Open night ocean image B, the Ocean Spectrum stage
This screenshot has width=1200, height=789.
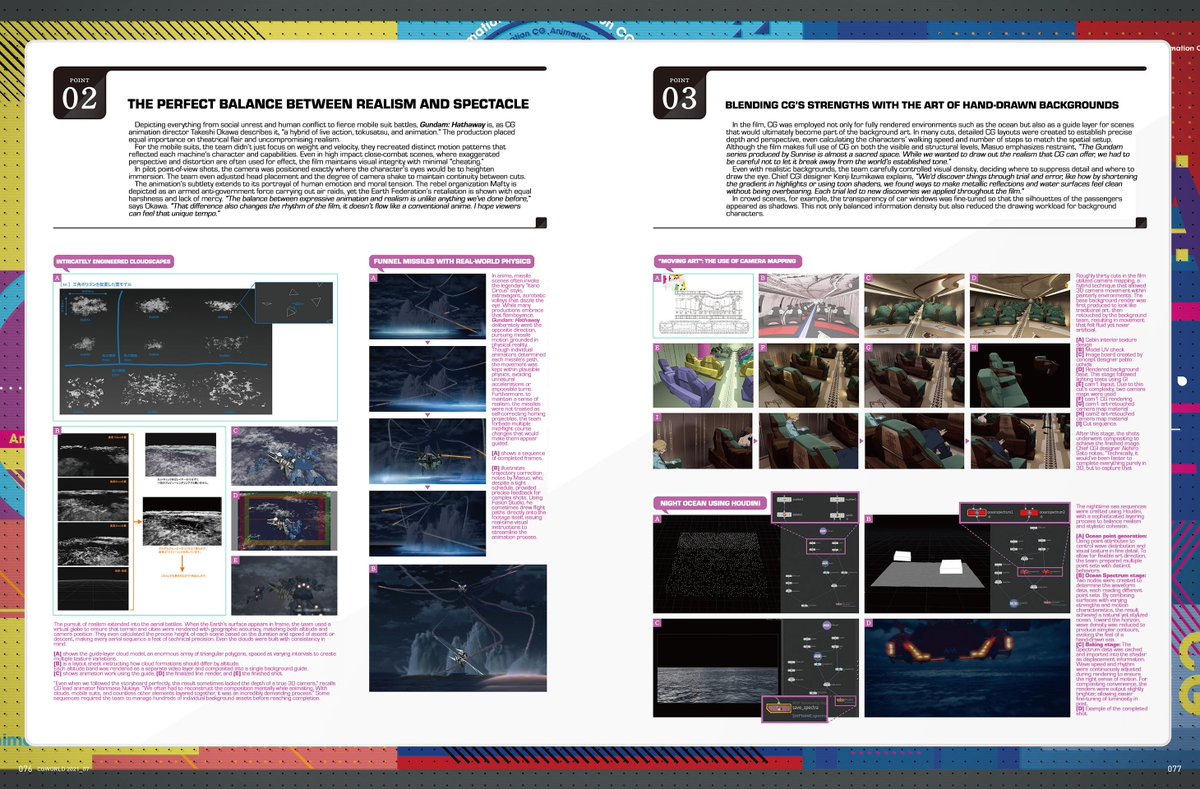point(966,563)
